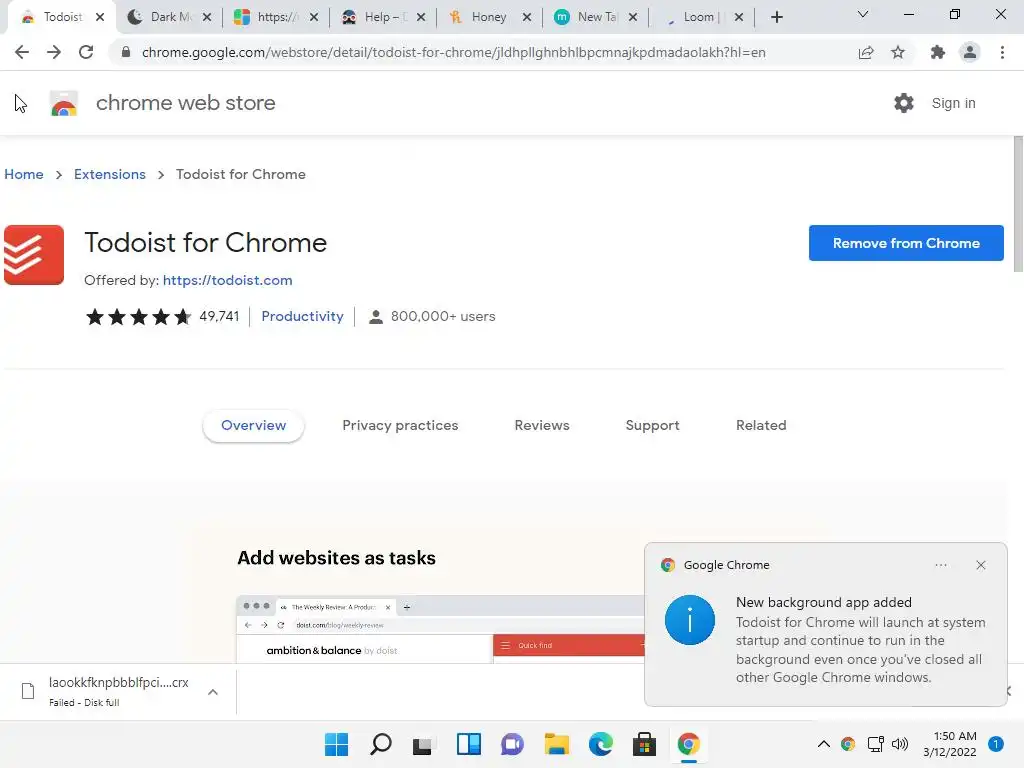Go back to the previous page
Viewport: 1024px width, 768px height.
tap(22, 52)
